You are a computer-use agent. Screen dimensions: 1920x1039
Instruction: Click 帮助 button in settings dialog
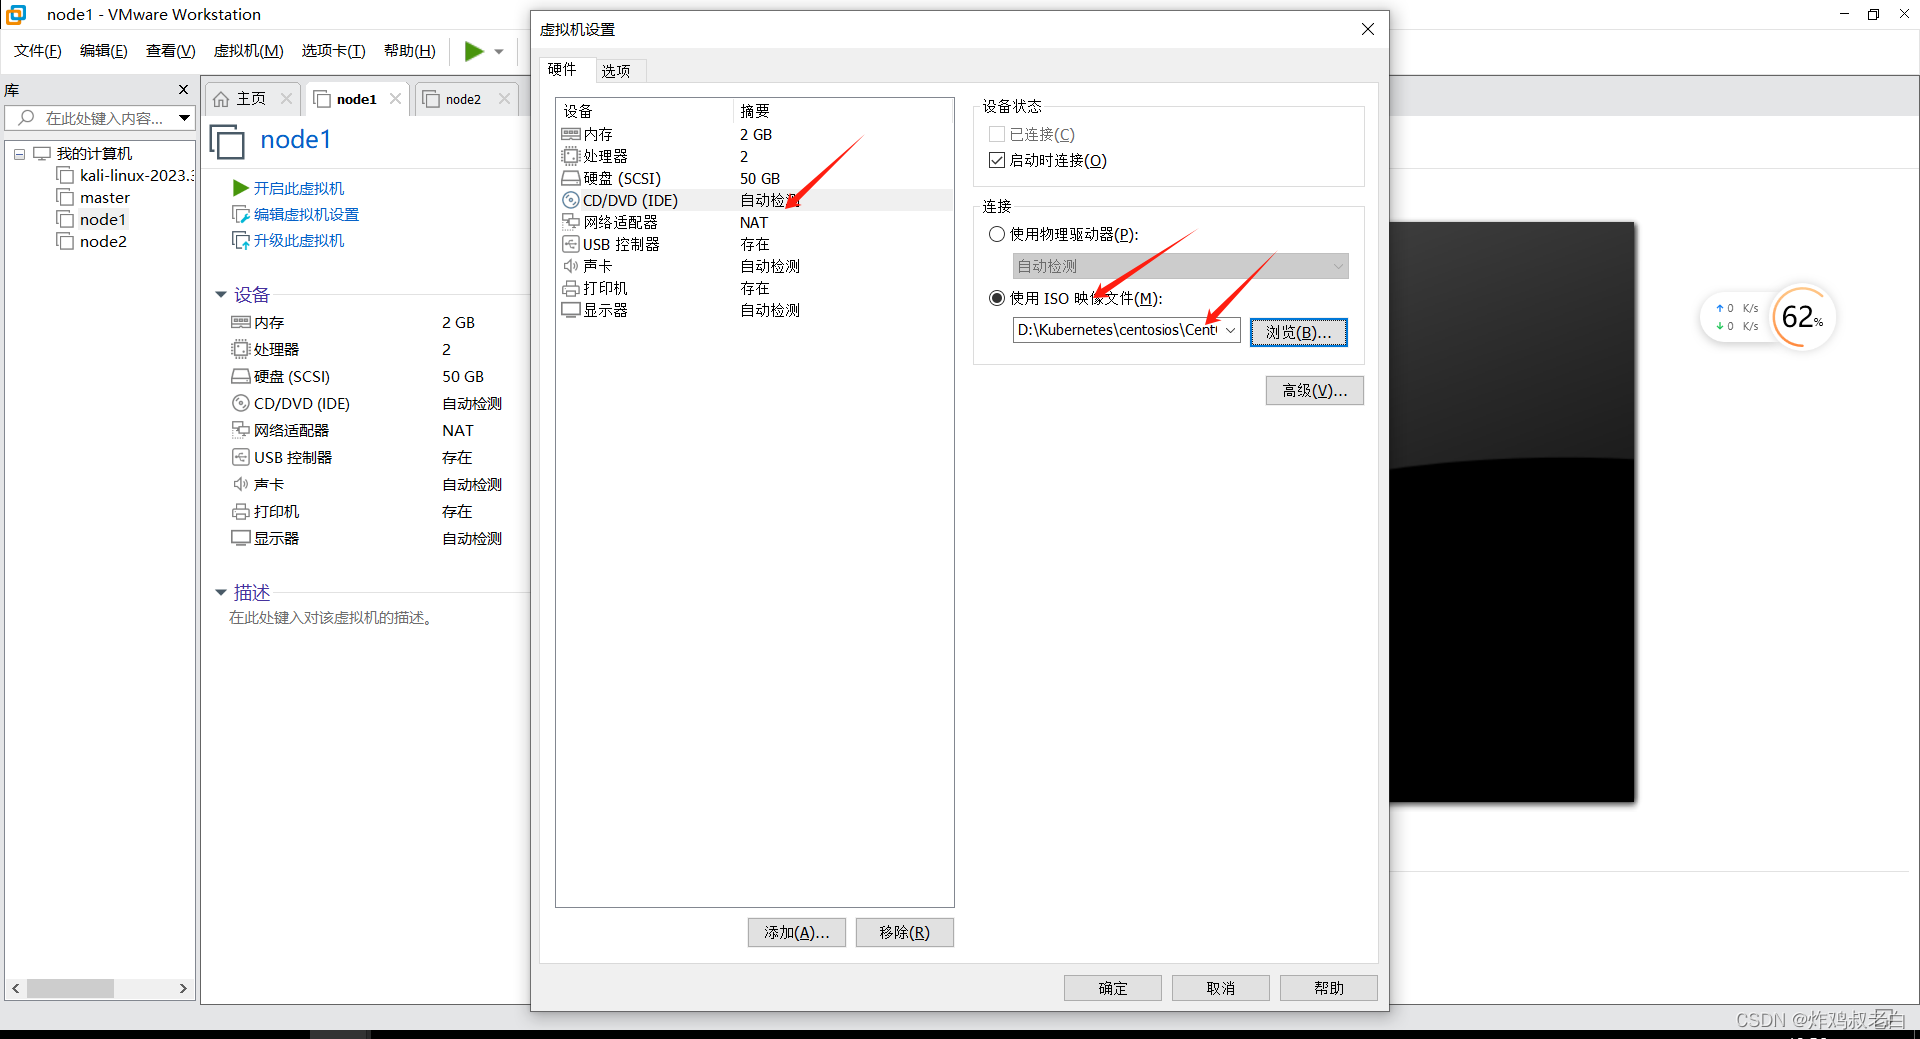click(x=1328, y=988)
